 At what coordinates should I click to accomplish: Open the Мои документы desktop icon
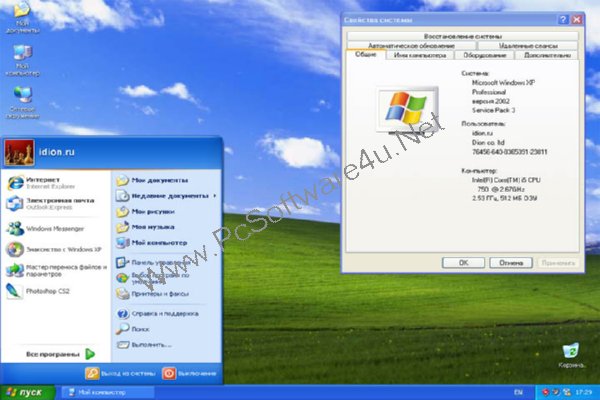pos(22,17)
